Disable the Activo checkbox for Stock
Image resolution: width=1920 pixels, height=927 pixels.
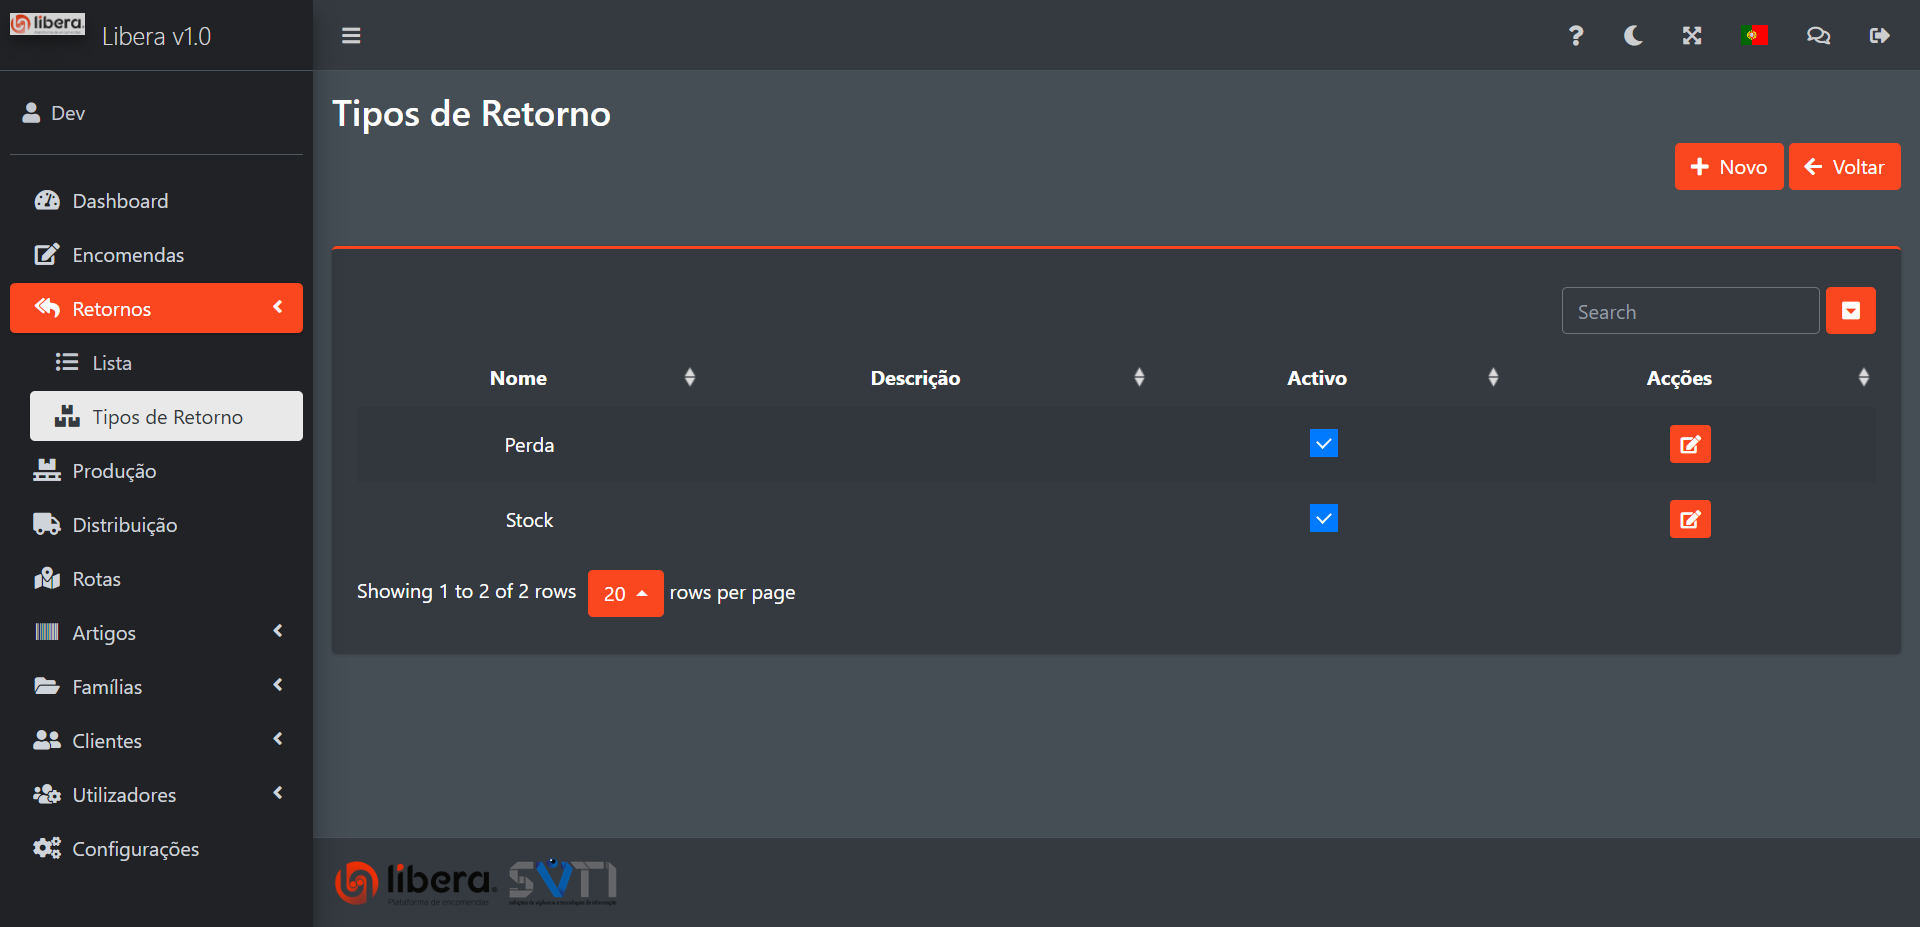pyautogui.click(x=1323, y=518)
